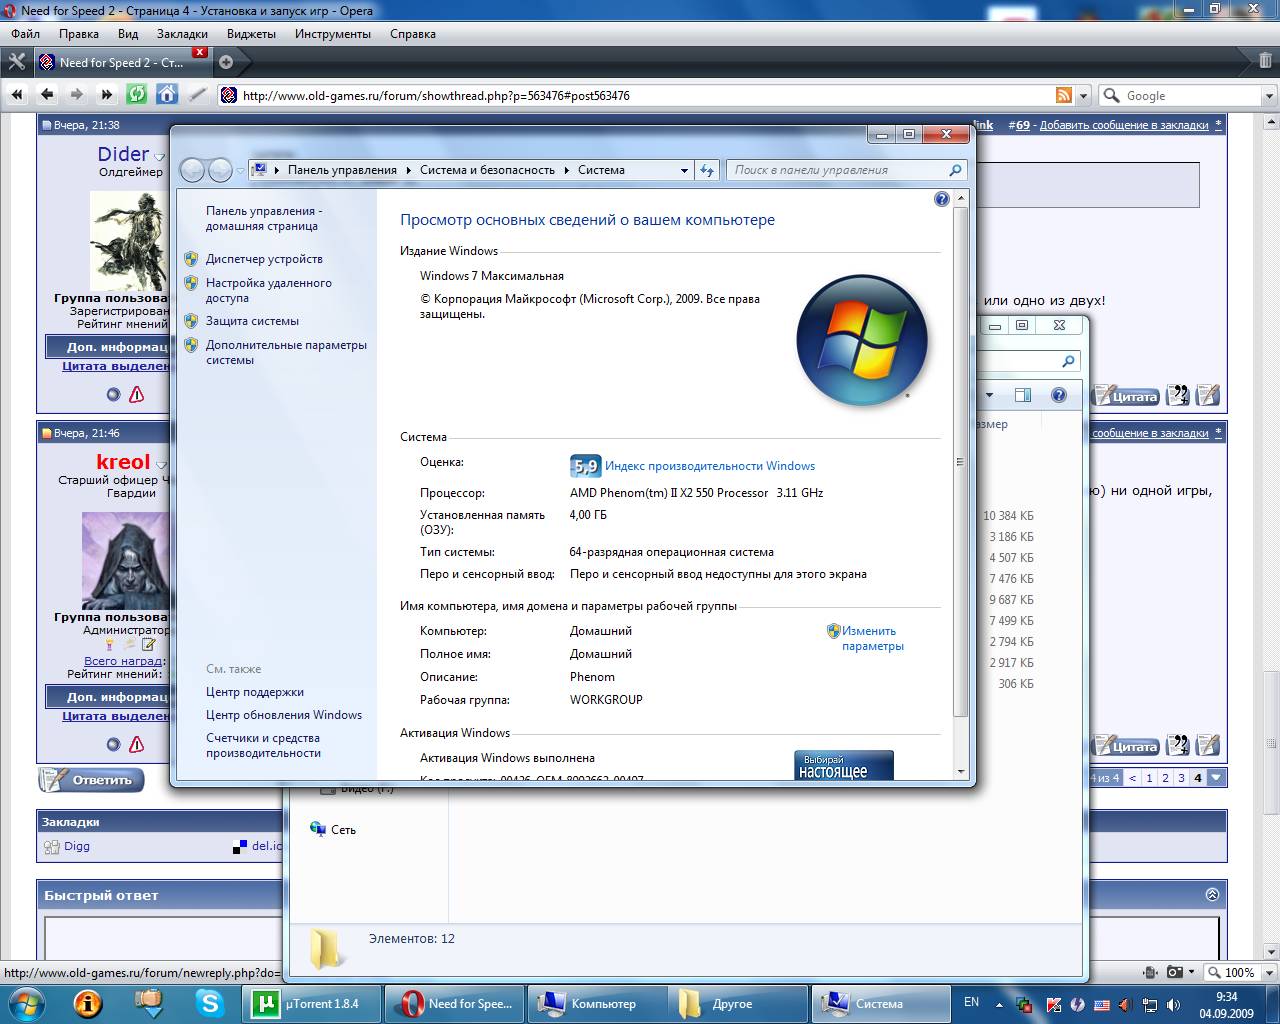The image size is (1280, 1024).
Task: Open the search engine dropdown next to Google
Action: click(x=1112, y=96)
